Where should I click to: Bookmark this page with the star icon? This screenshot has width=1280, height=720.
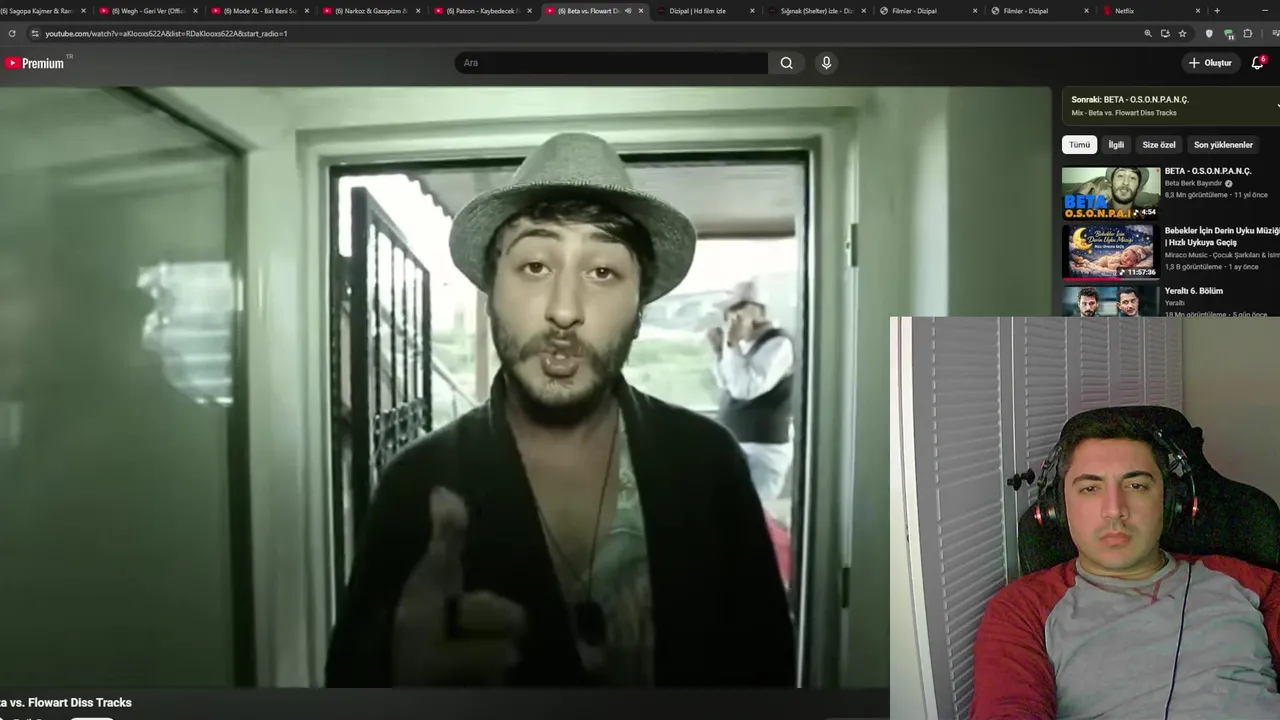click(x=1182, y=33)
